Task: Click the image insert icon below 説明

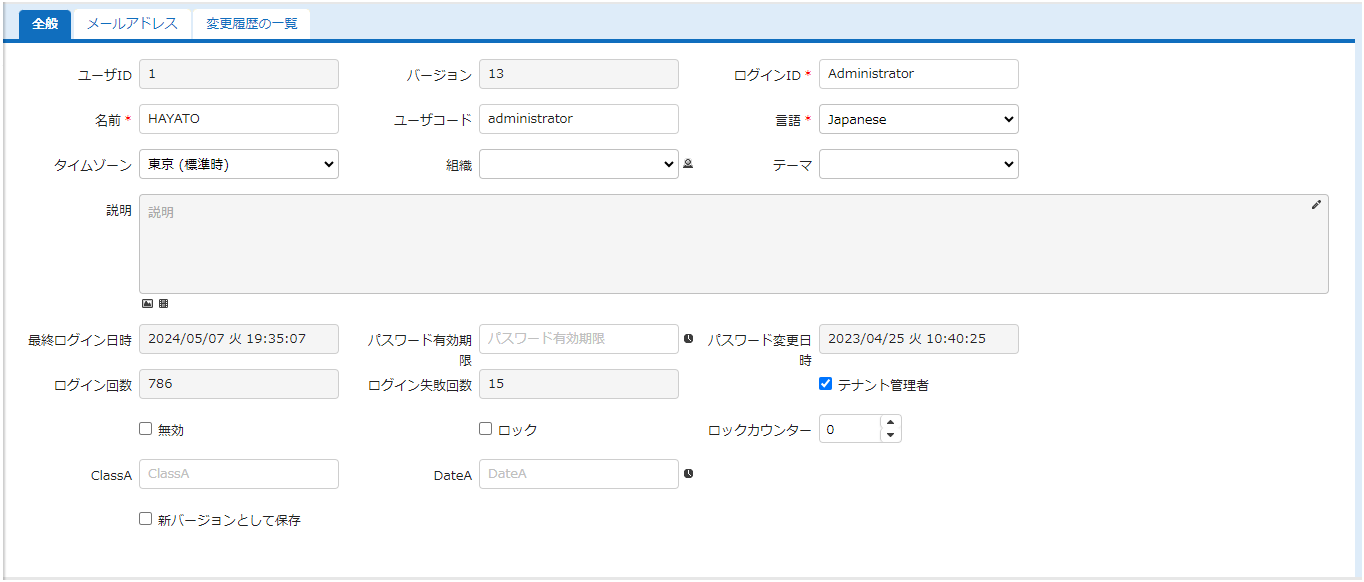Action: point(147,303)
